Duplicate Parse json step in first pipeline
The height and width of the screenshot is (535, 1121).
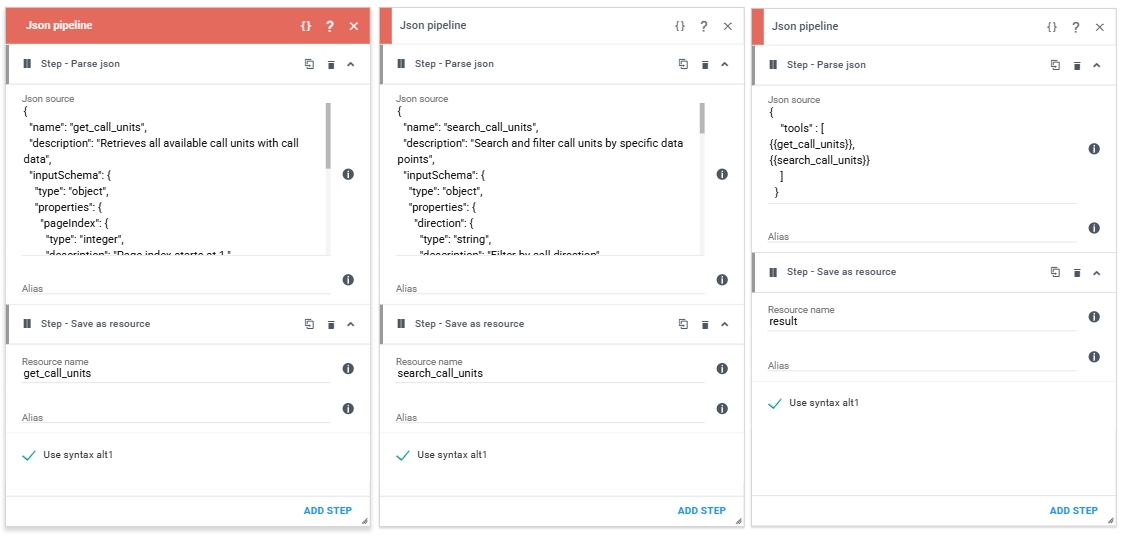point(310,64)
